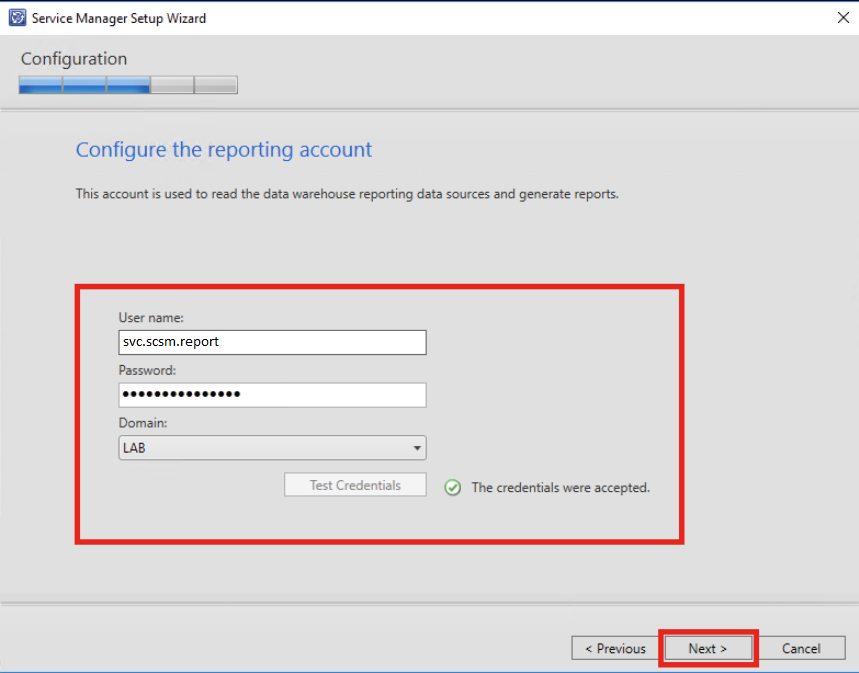The image size is (859, 673).
Task: Cancel the setup wizard
Action: coord(800,648)
